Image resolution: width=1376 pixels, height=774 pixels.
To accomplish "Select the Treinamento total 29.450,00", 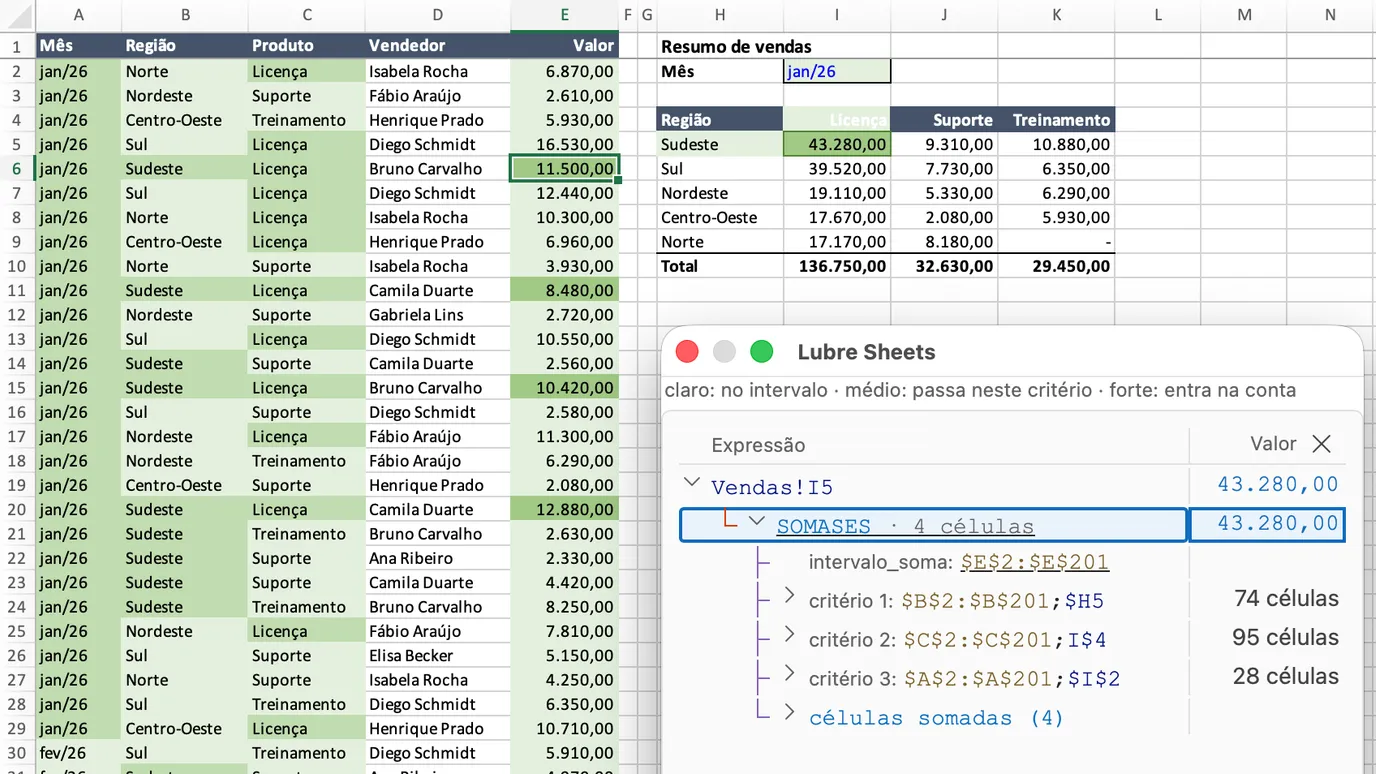I will point(1056,266).
